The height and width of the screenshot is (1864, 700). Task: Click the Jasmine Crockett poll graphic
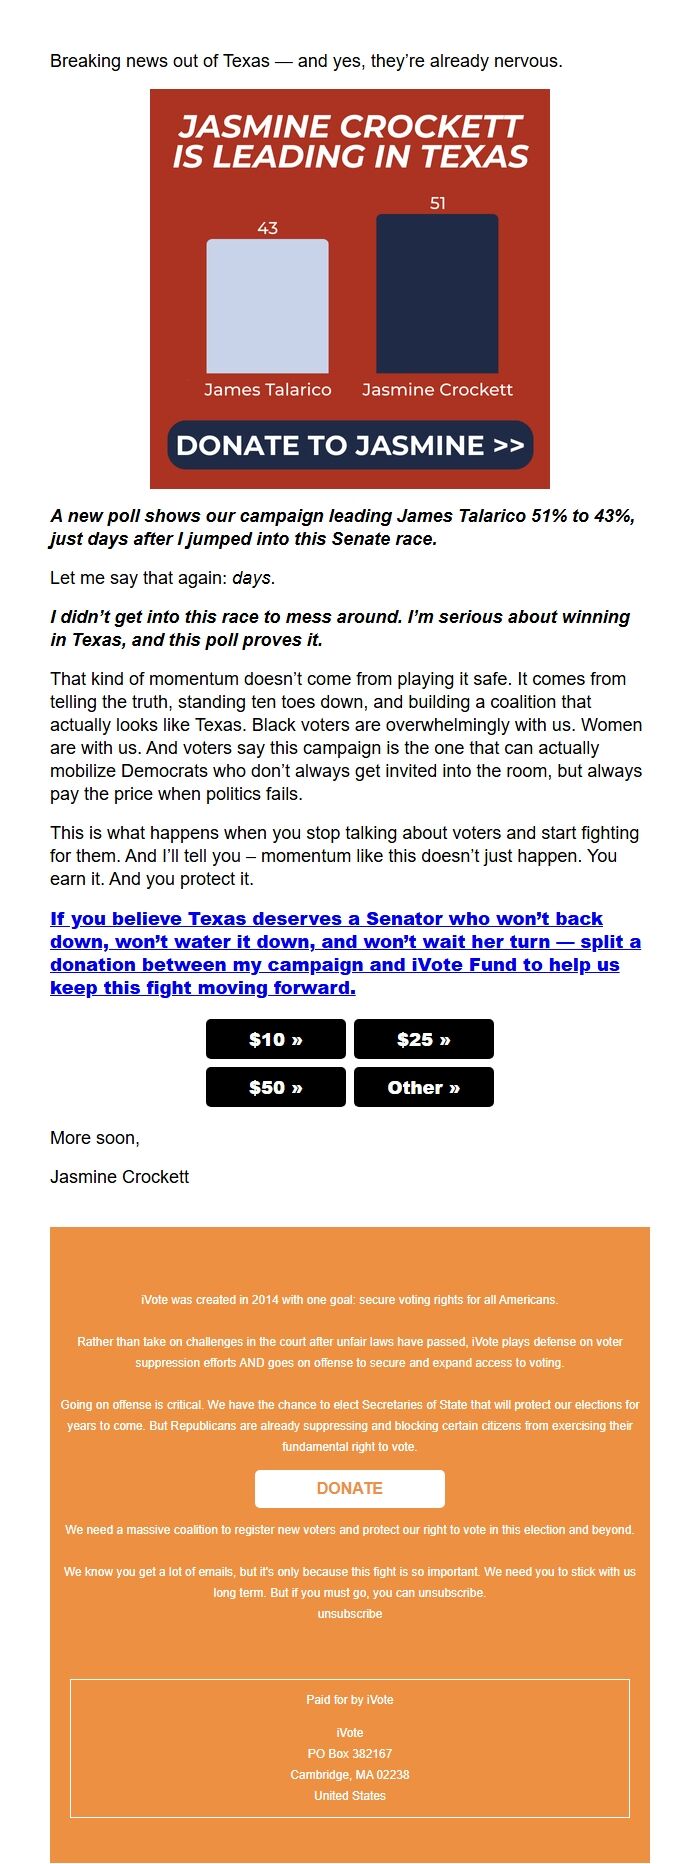[x=349, y=288]
